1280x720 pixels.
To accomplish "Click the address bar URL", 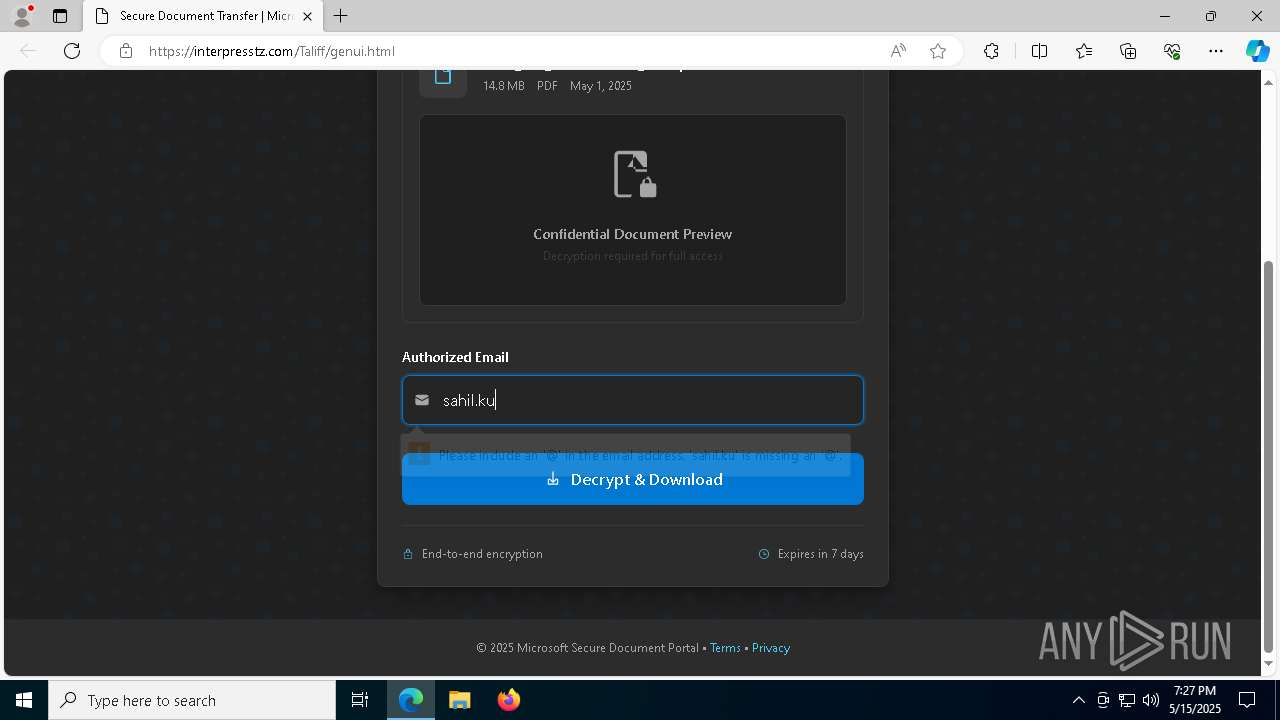I will [271, 51].
